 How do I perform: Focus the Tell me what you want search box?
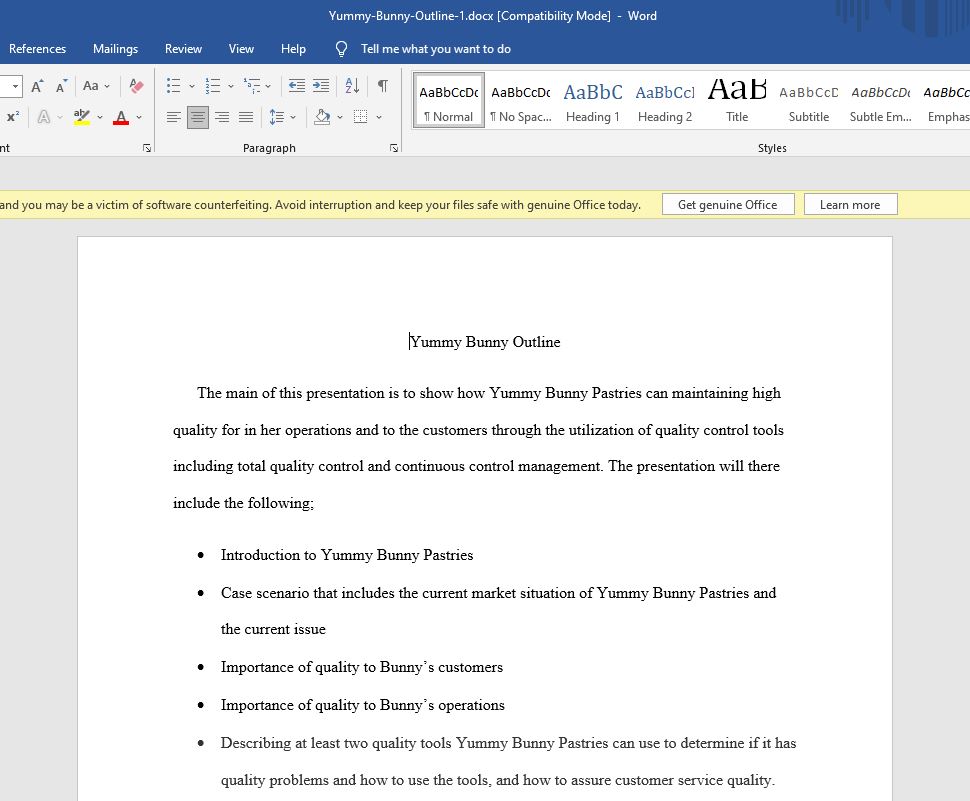point(436,49)
